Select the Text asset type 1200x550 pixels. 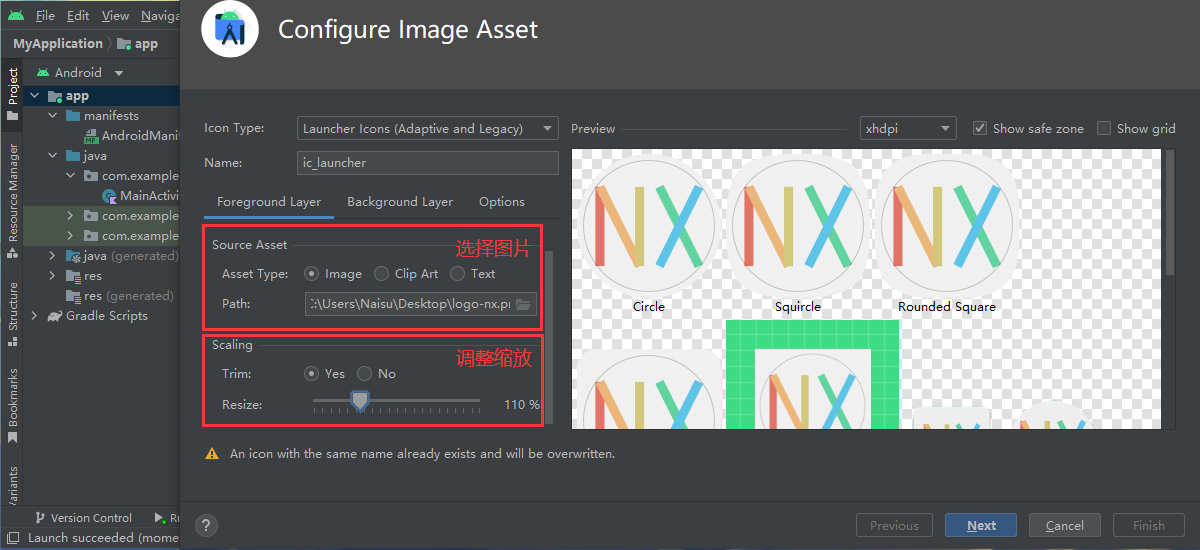tap(458, 274)
